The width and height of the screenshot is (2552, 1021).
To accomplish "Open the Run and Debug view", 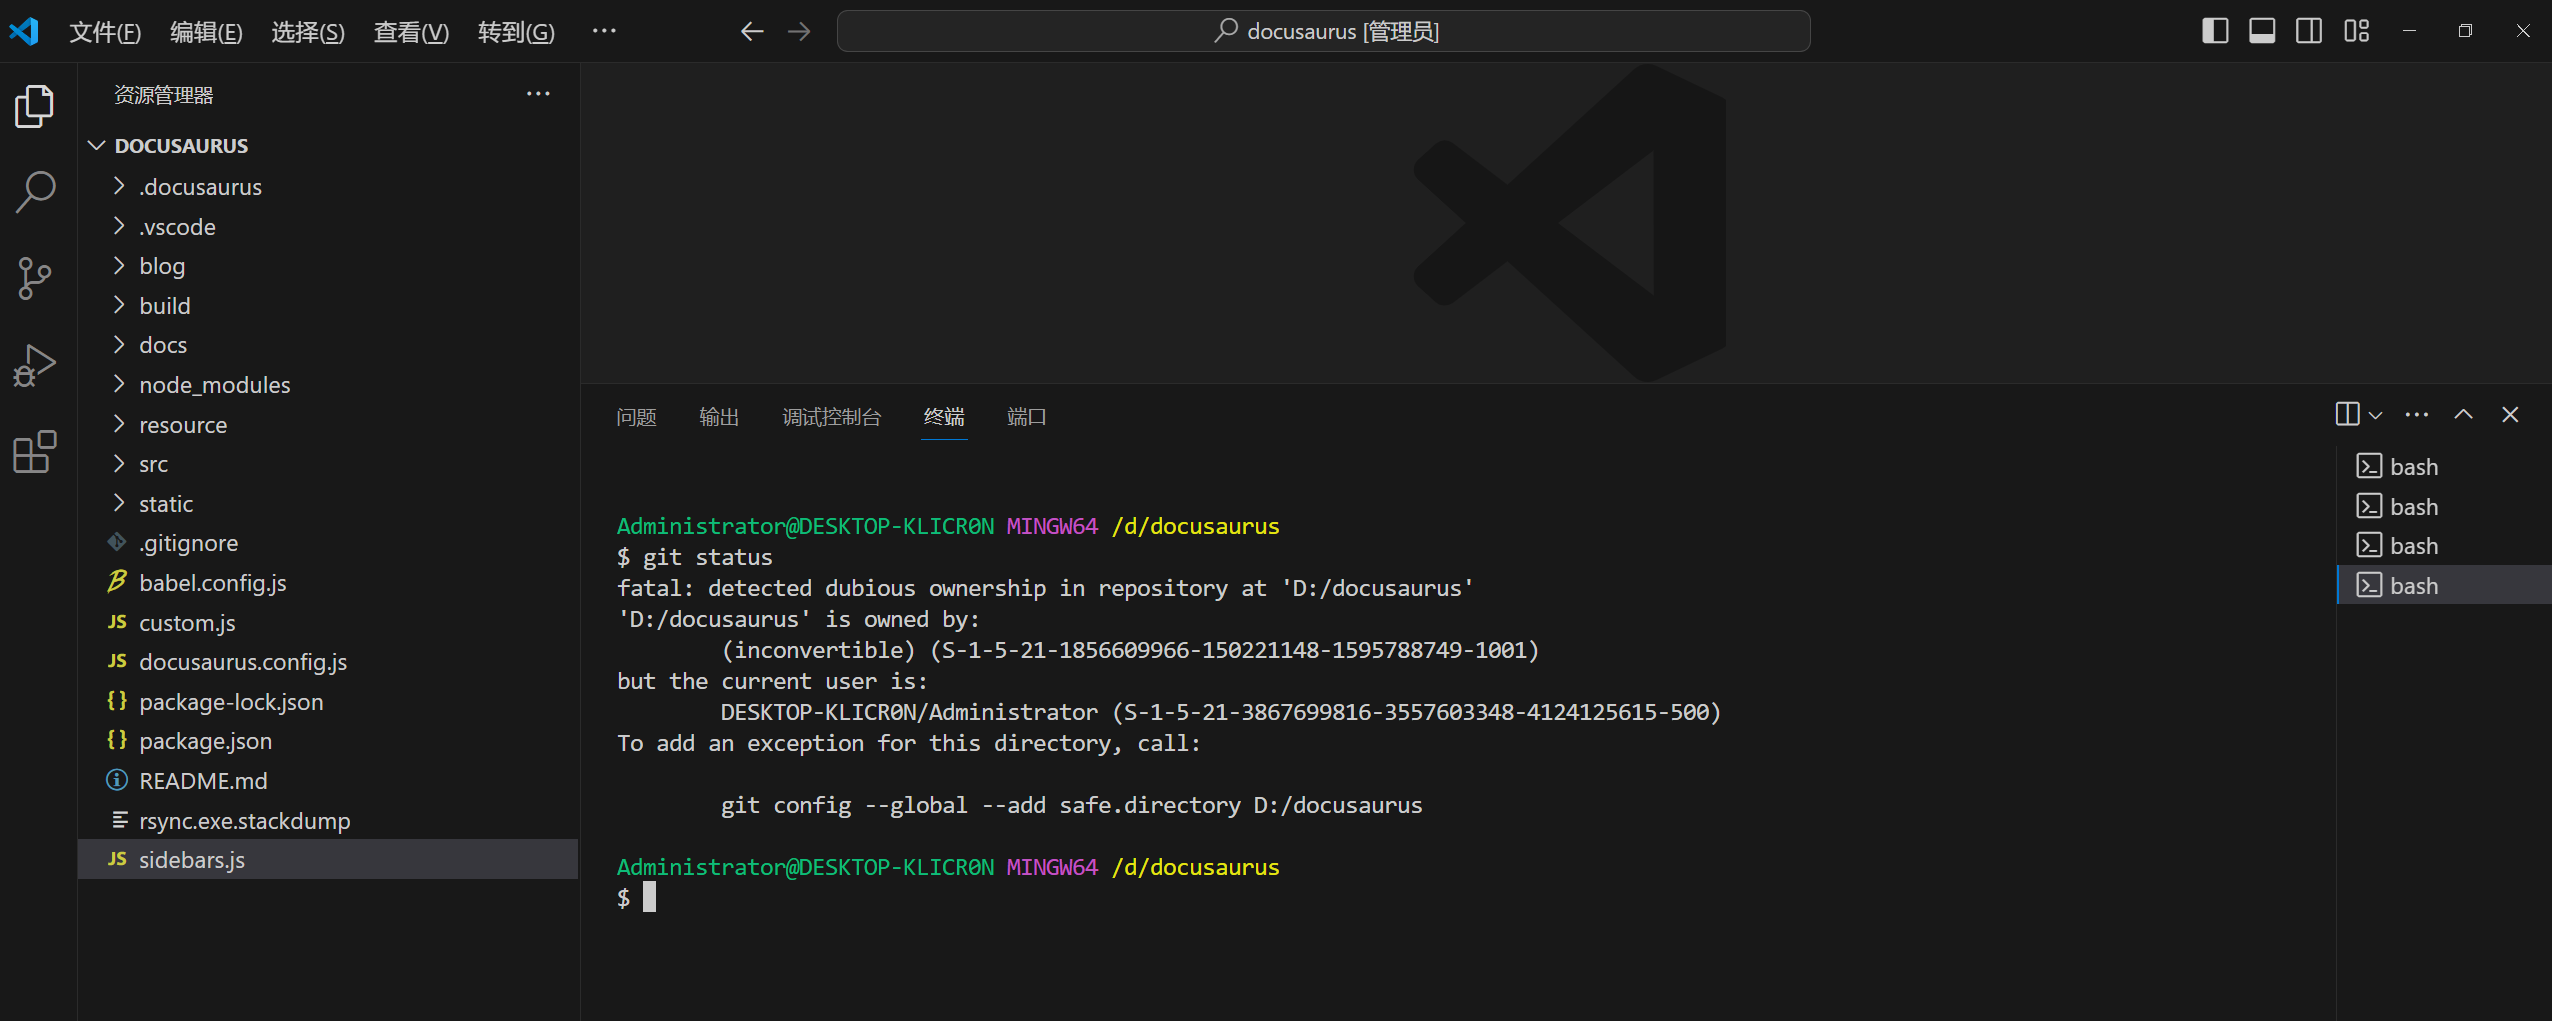I will coord(35,365).
